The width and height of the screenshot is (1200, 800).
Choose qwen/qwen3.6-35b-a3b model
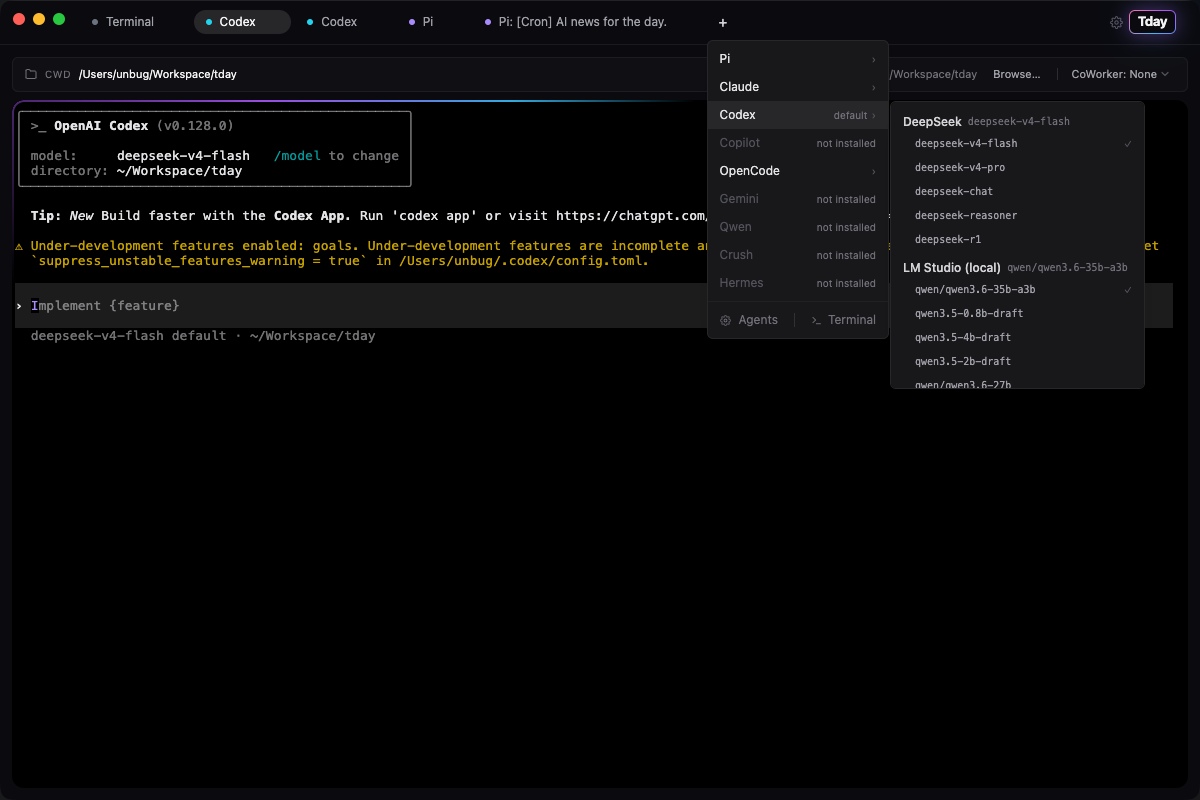click(x=1017, y=289)
